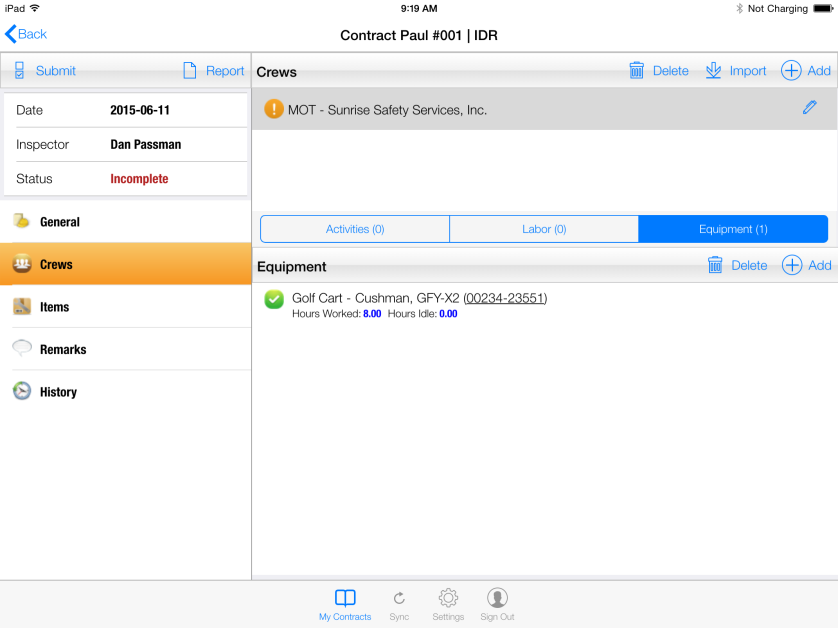Go Back to previous screen
The height and width of the screenshot is (628, 838).
click(27, 34)
